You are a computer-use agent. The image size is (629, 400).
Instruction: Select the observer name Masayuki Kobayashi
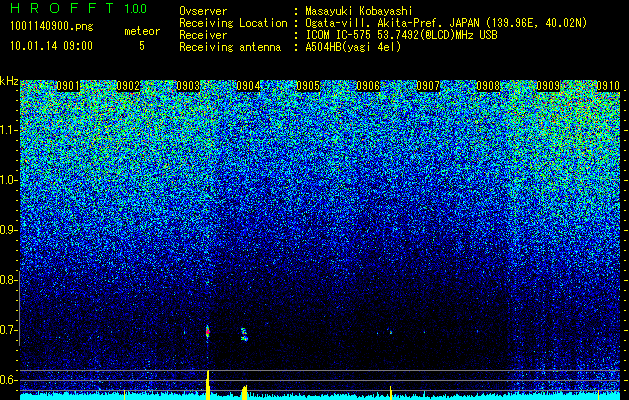point(359,11)
